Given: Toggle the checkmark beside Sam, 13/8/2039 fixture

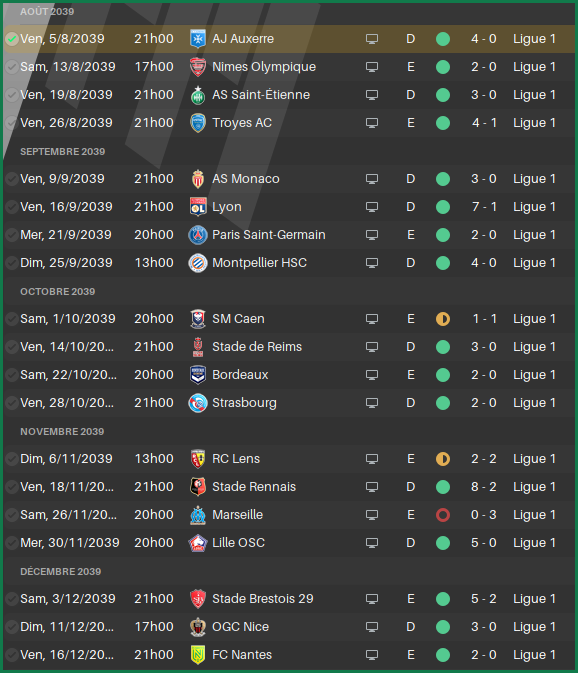Looking at the screenshot, I should click(12, 67).
